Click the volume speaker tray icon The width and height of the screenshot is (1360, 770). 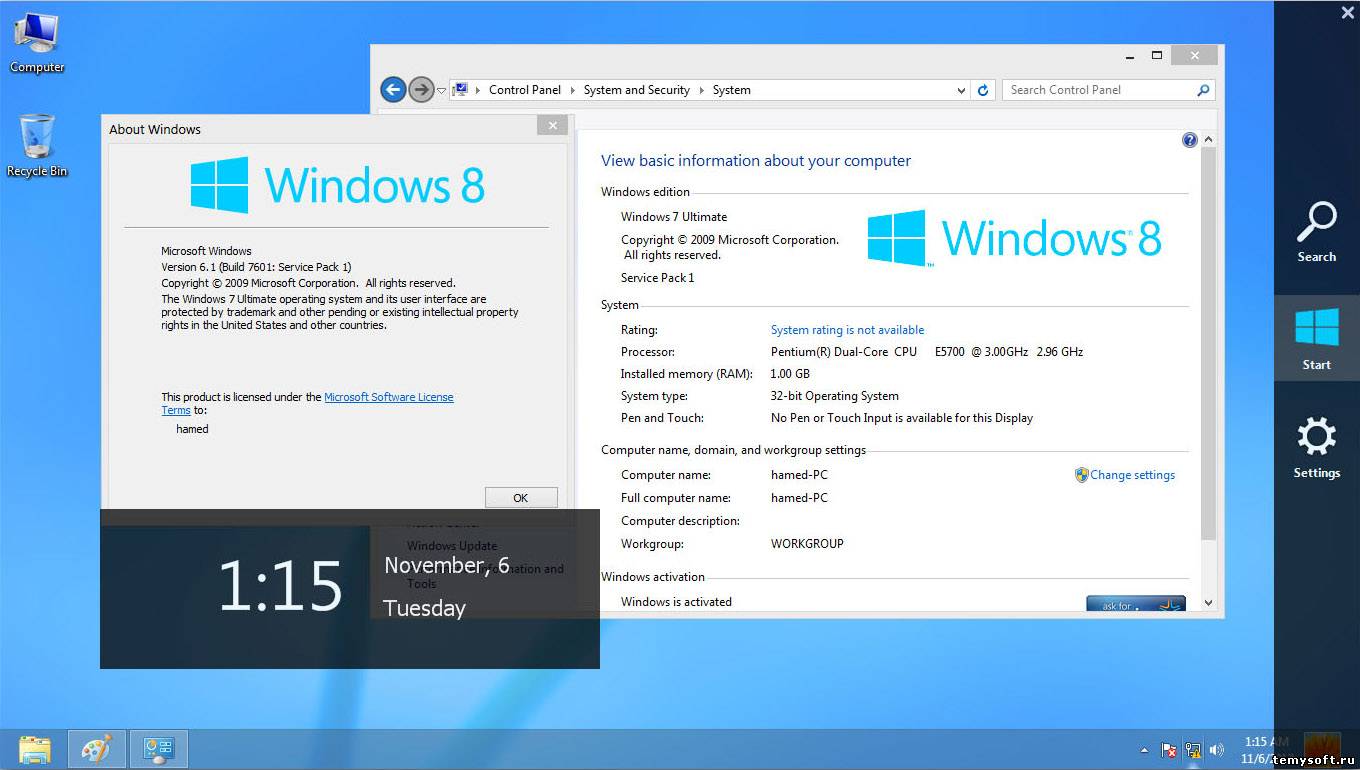[1216, 750]
